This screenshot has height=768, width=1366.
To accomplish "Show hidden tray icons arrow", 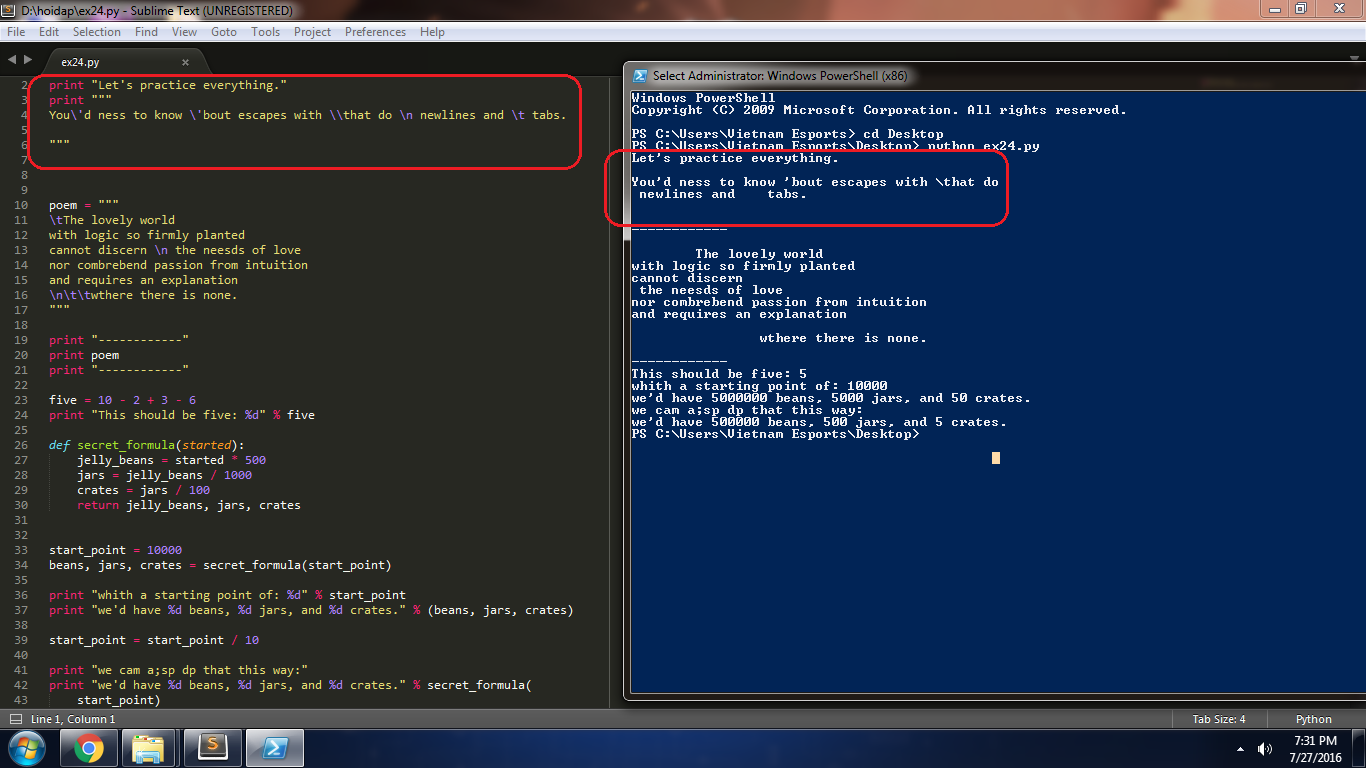I will pyautogui.click(x=1241, y=749).
